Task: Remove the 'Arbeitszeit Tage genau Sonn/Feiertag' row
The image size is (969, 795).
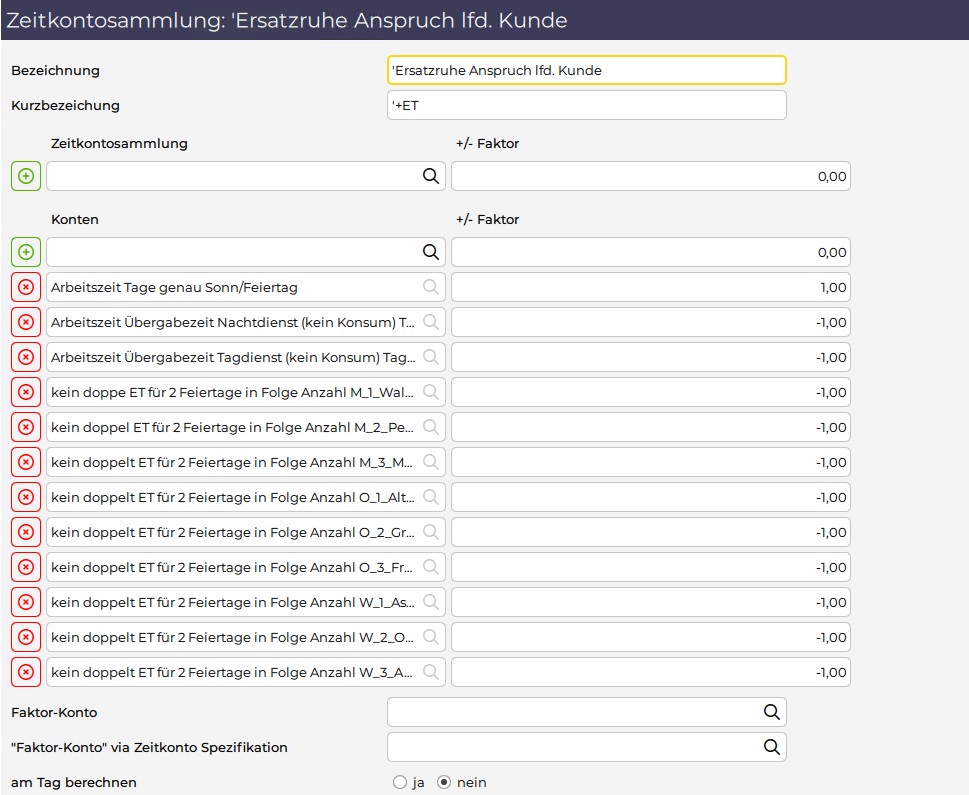Action: tap(26, 287)
